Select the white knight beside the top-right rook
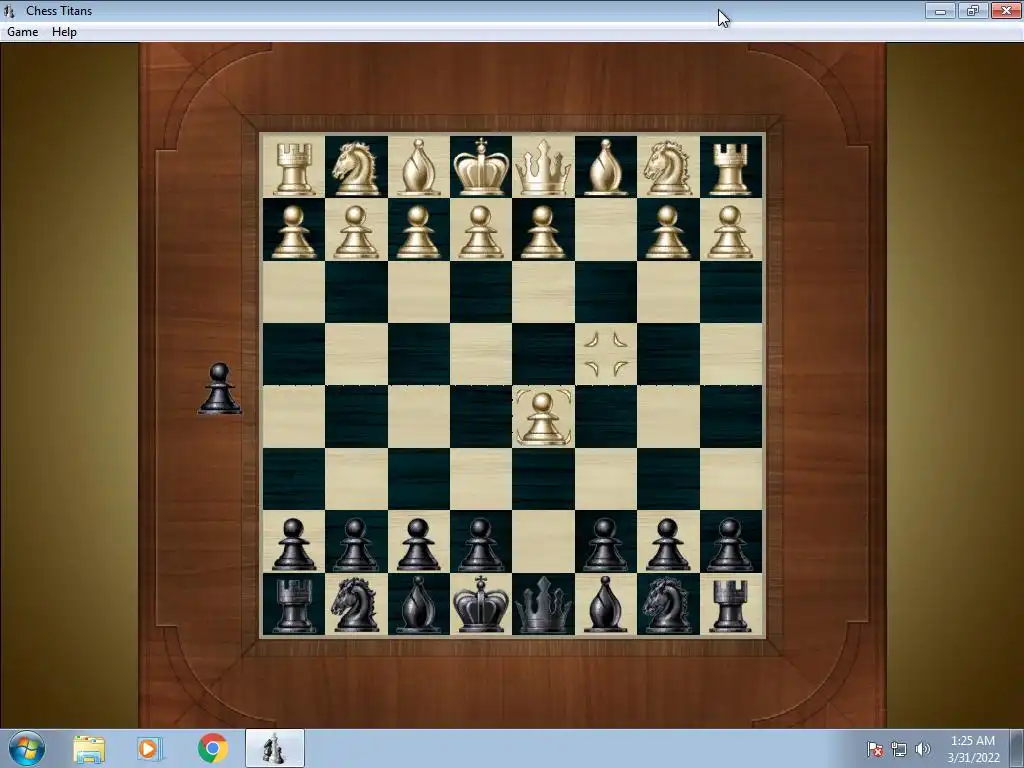 click(x=667, y=168)
